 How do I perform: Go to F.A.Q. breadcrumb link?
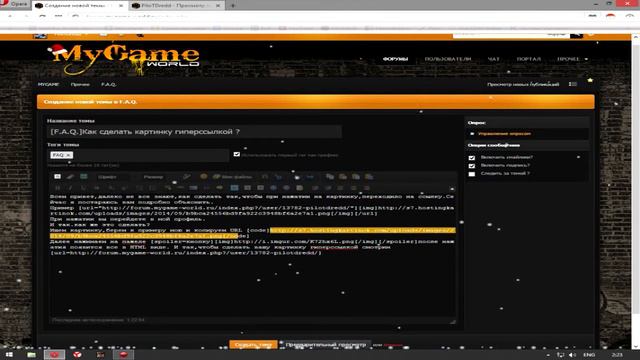coord(109,84)
